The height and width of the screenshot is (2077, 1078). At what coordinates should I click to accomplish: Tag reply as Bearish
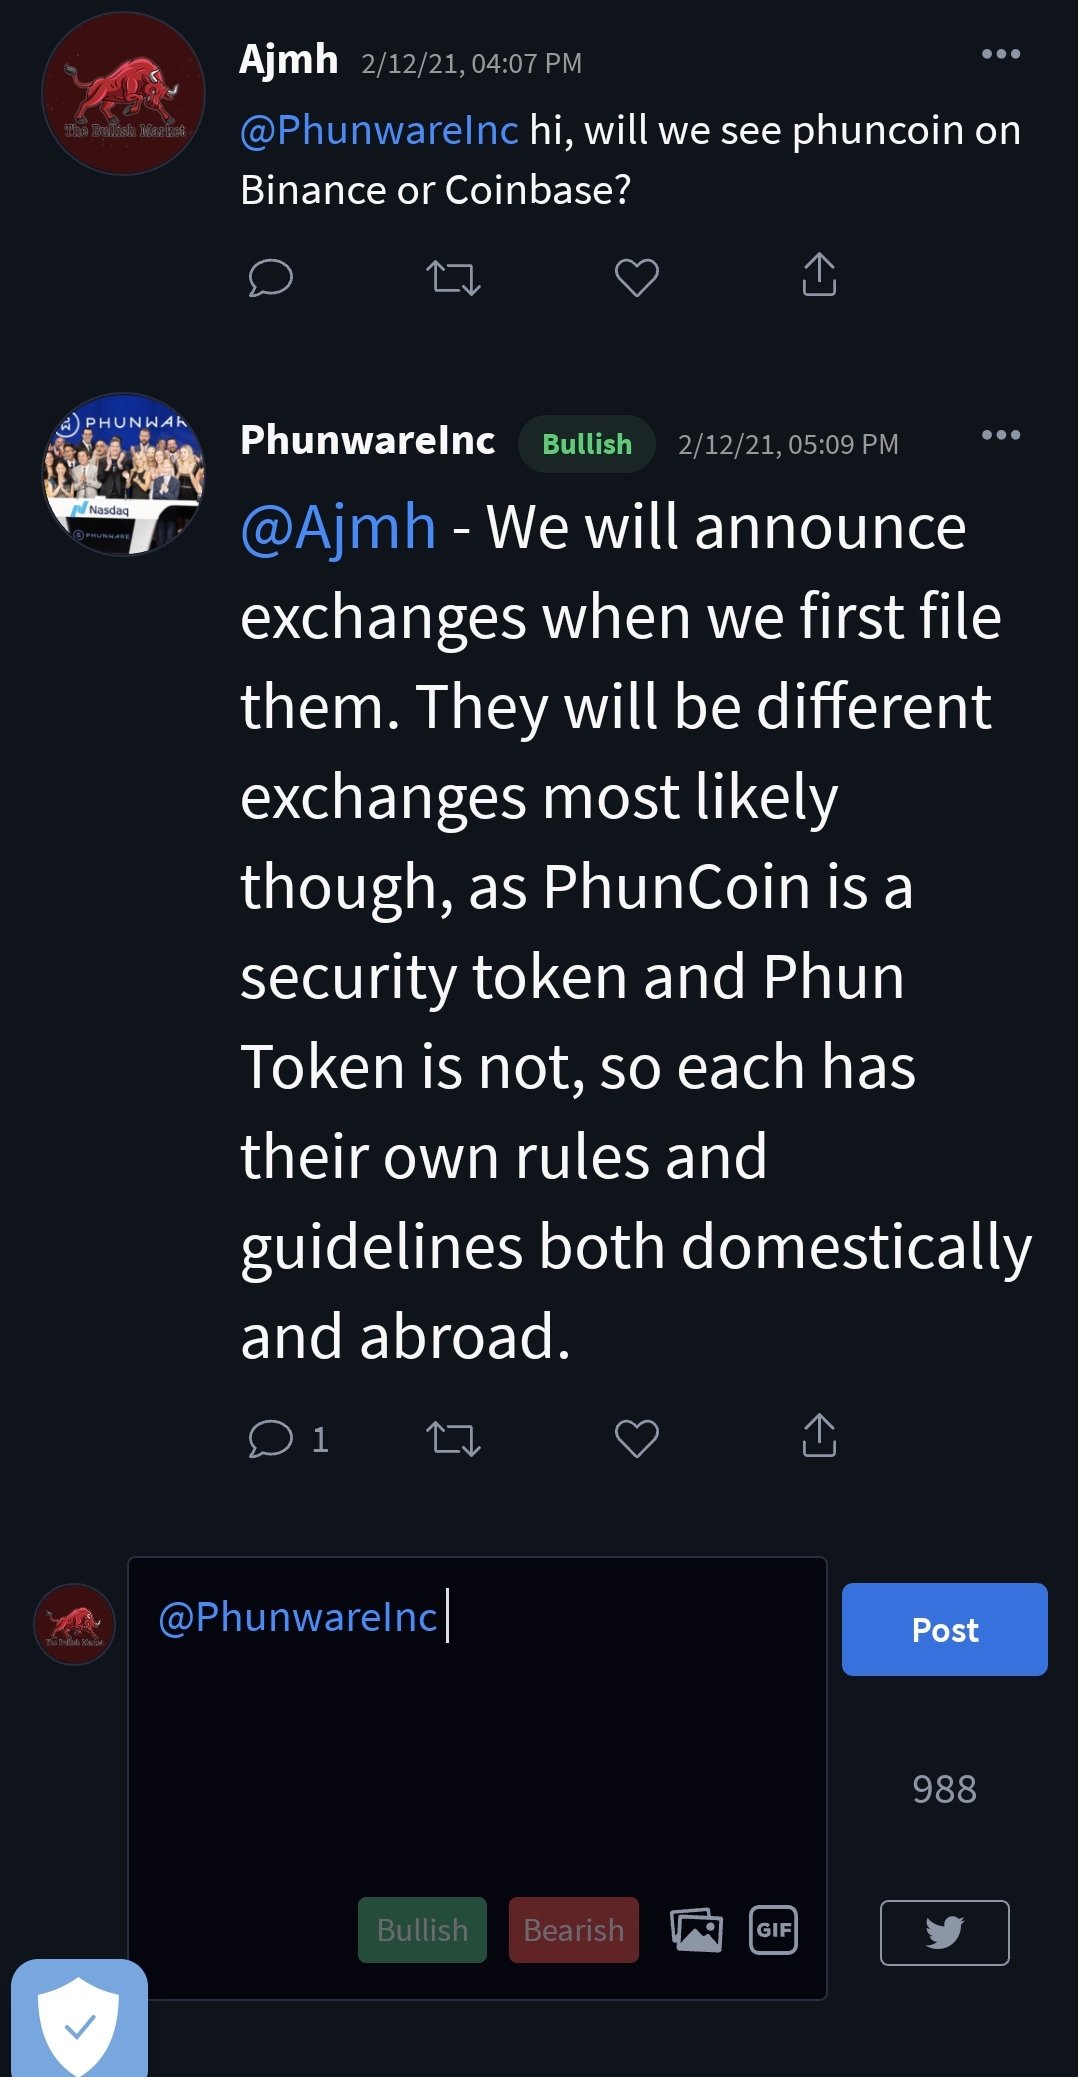573,1929
